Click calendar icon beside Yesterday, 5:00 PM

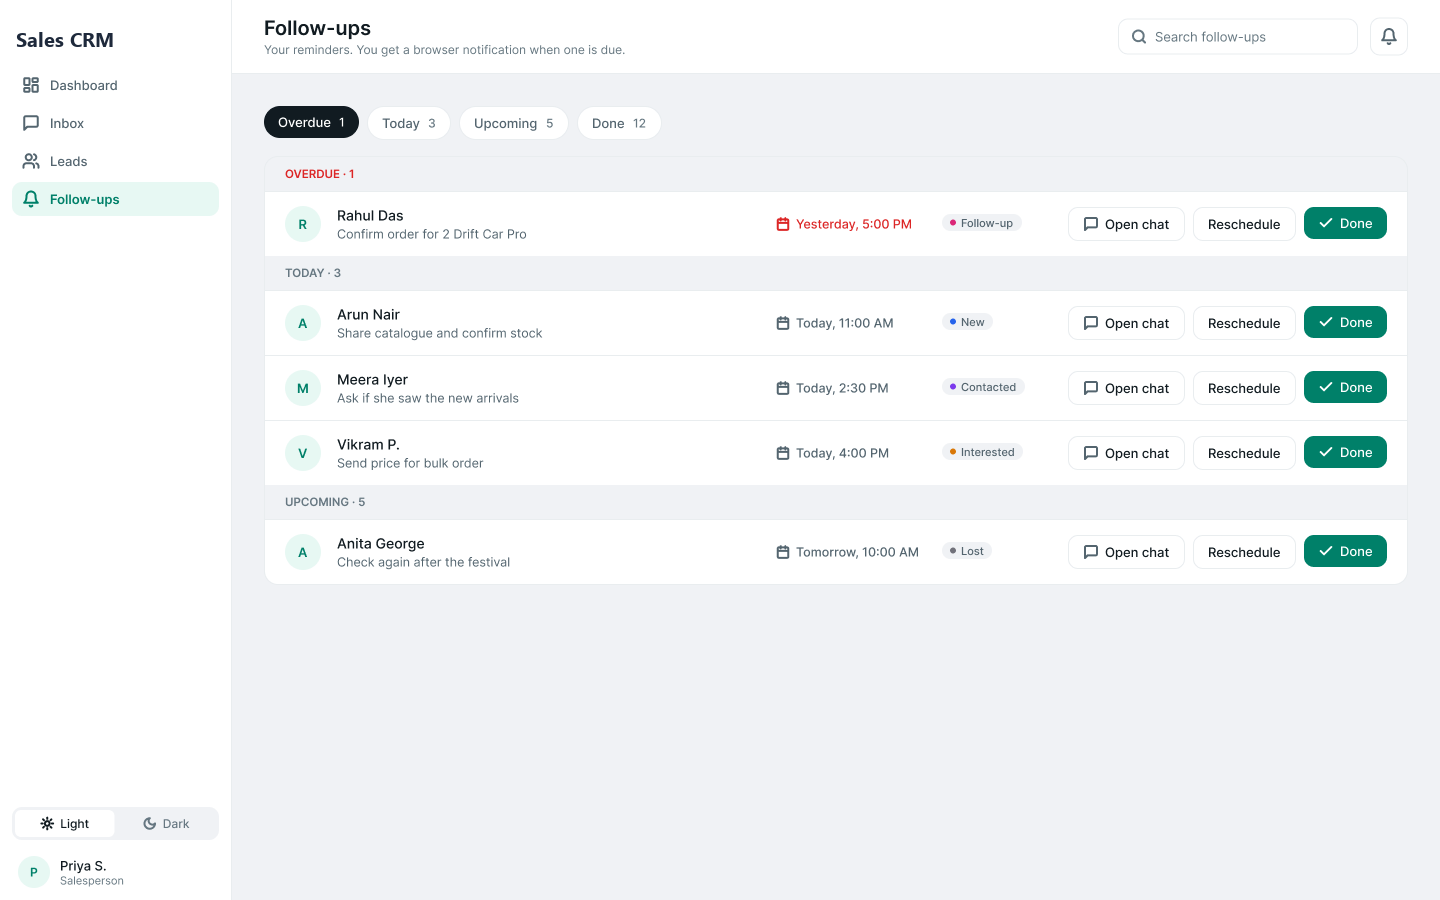click(x=783, y=224)
